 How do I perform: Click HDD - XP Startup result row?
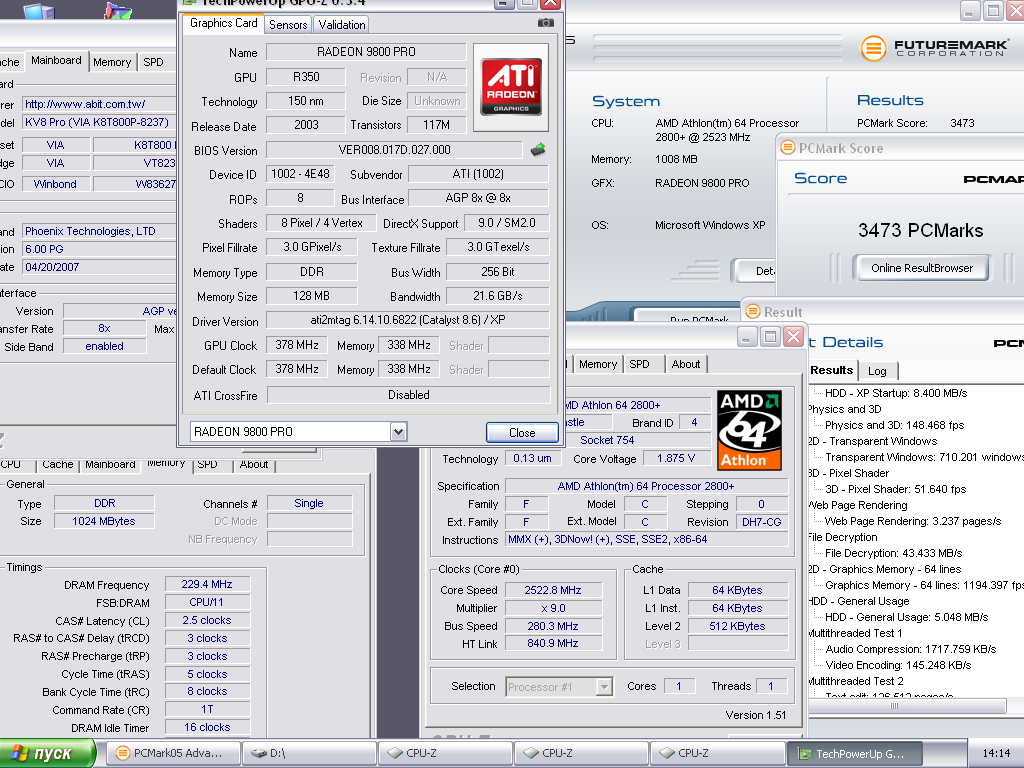pyautogui.click(x=895, y=393)
